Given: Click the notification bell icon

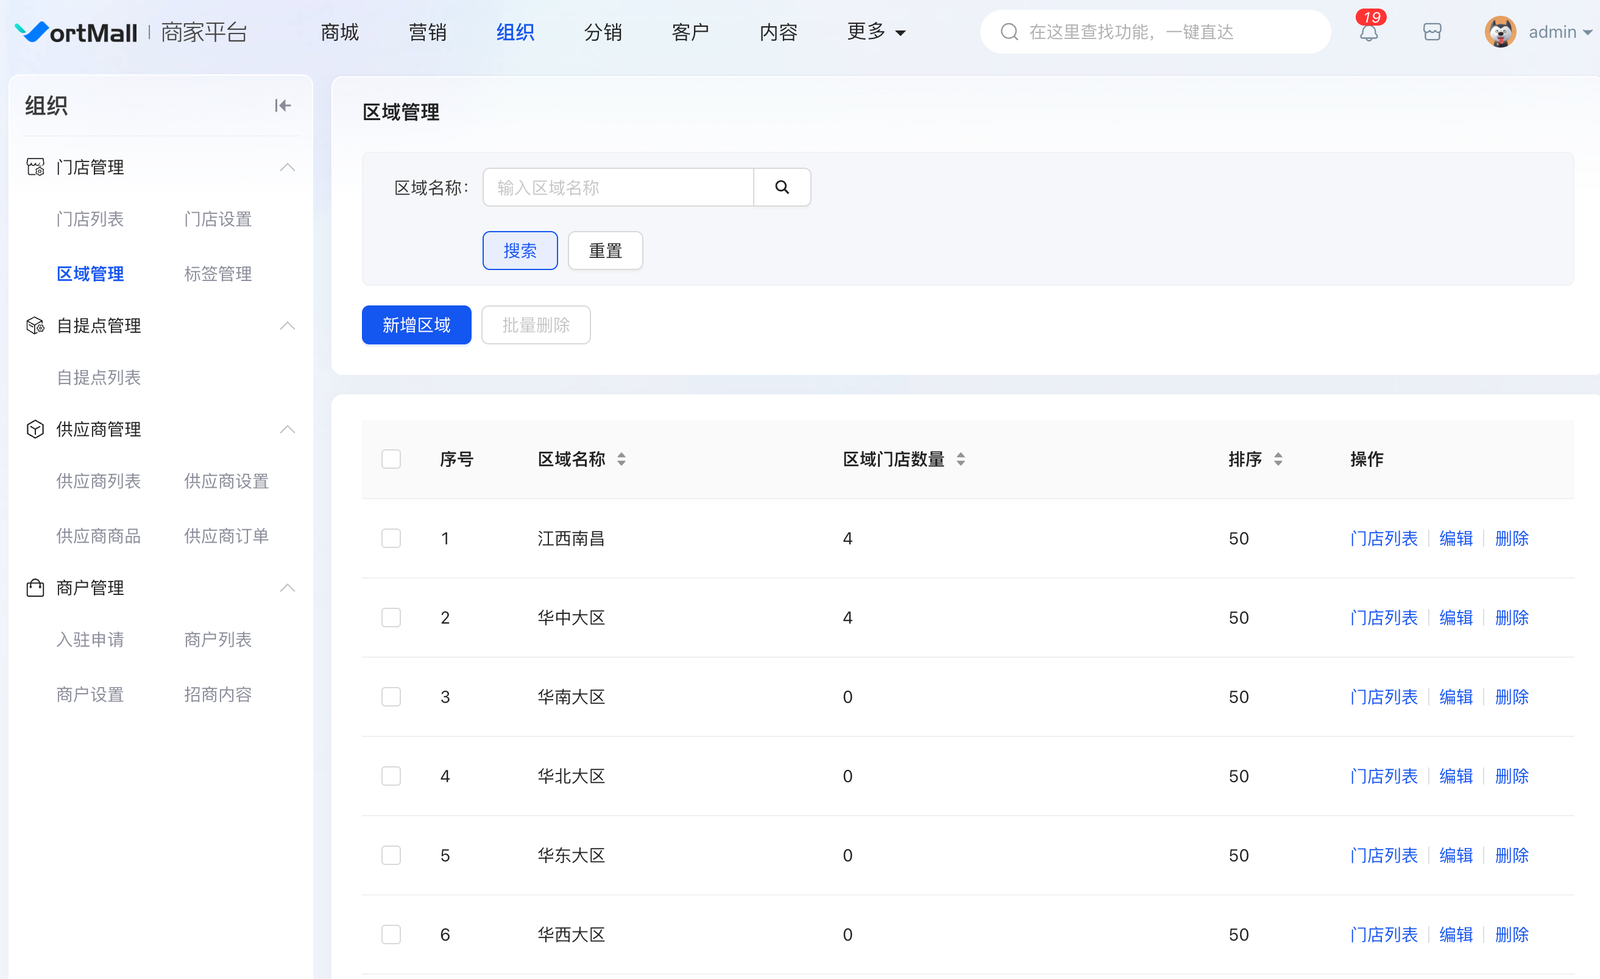Looking at the screenshot, I should point(1368,33).
